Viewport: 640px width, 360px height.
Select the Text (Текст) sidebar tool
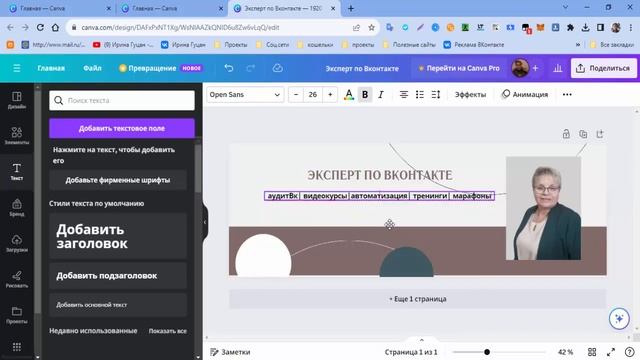click(16, 172)
